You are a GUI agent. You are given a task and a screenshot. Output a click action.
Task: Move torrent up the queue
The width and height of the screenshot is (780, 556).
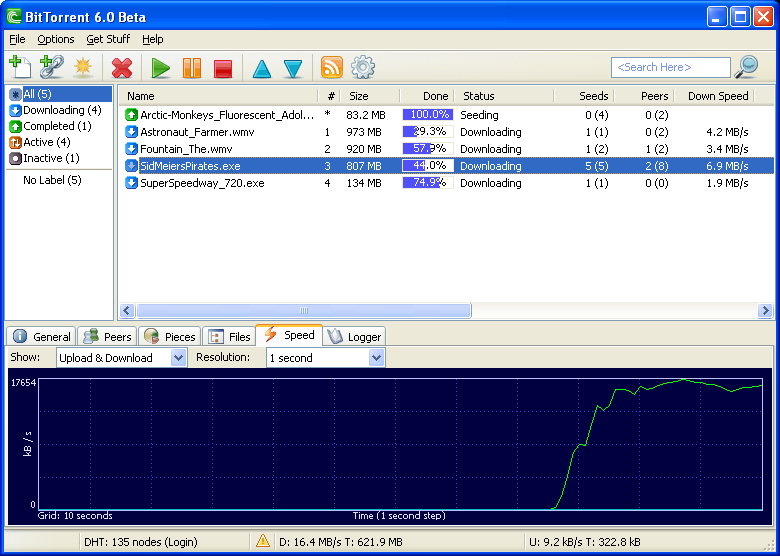[x=262, y=68]
